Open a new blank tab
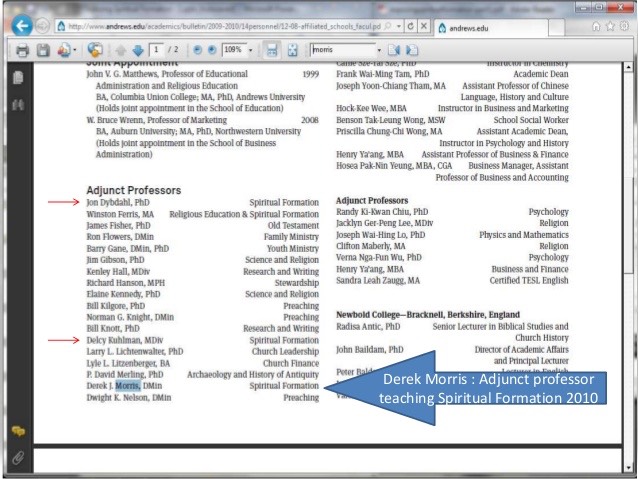The height and width of the screenshot is (479, 638). point(556,28)
